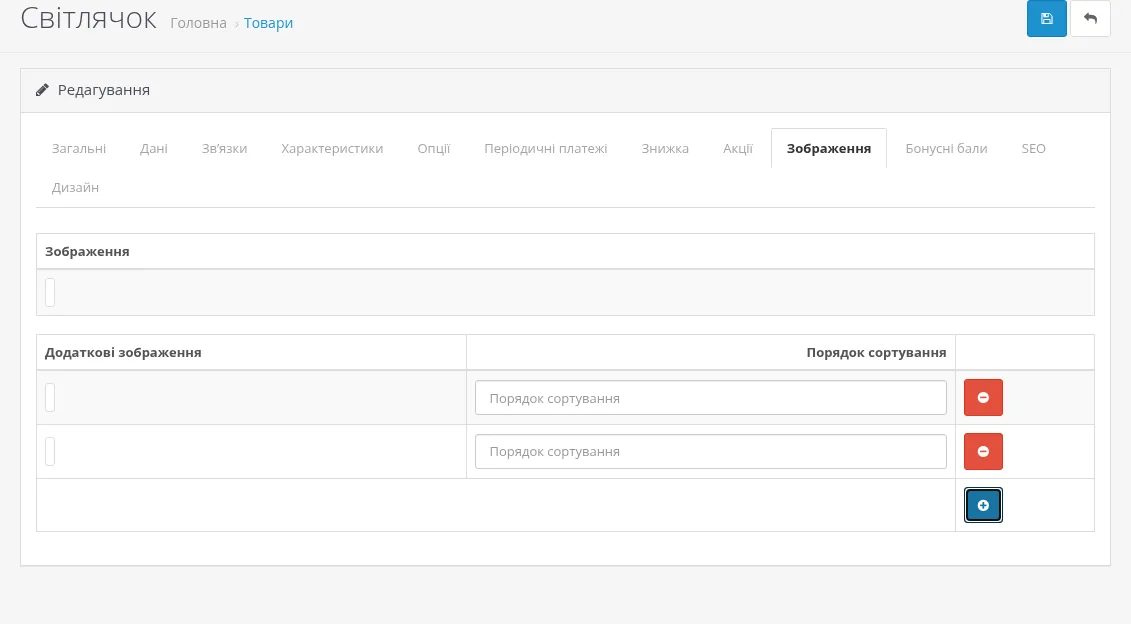Switch to the Дані tab
Image resolution: width=1131 pixels, height=624 pixels.
pyautogui.click(x=154, y=149)
